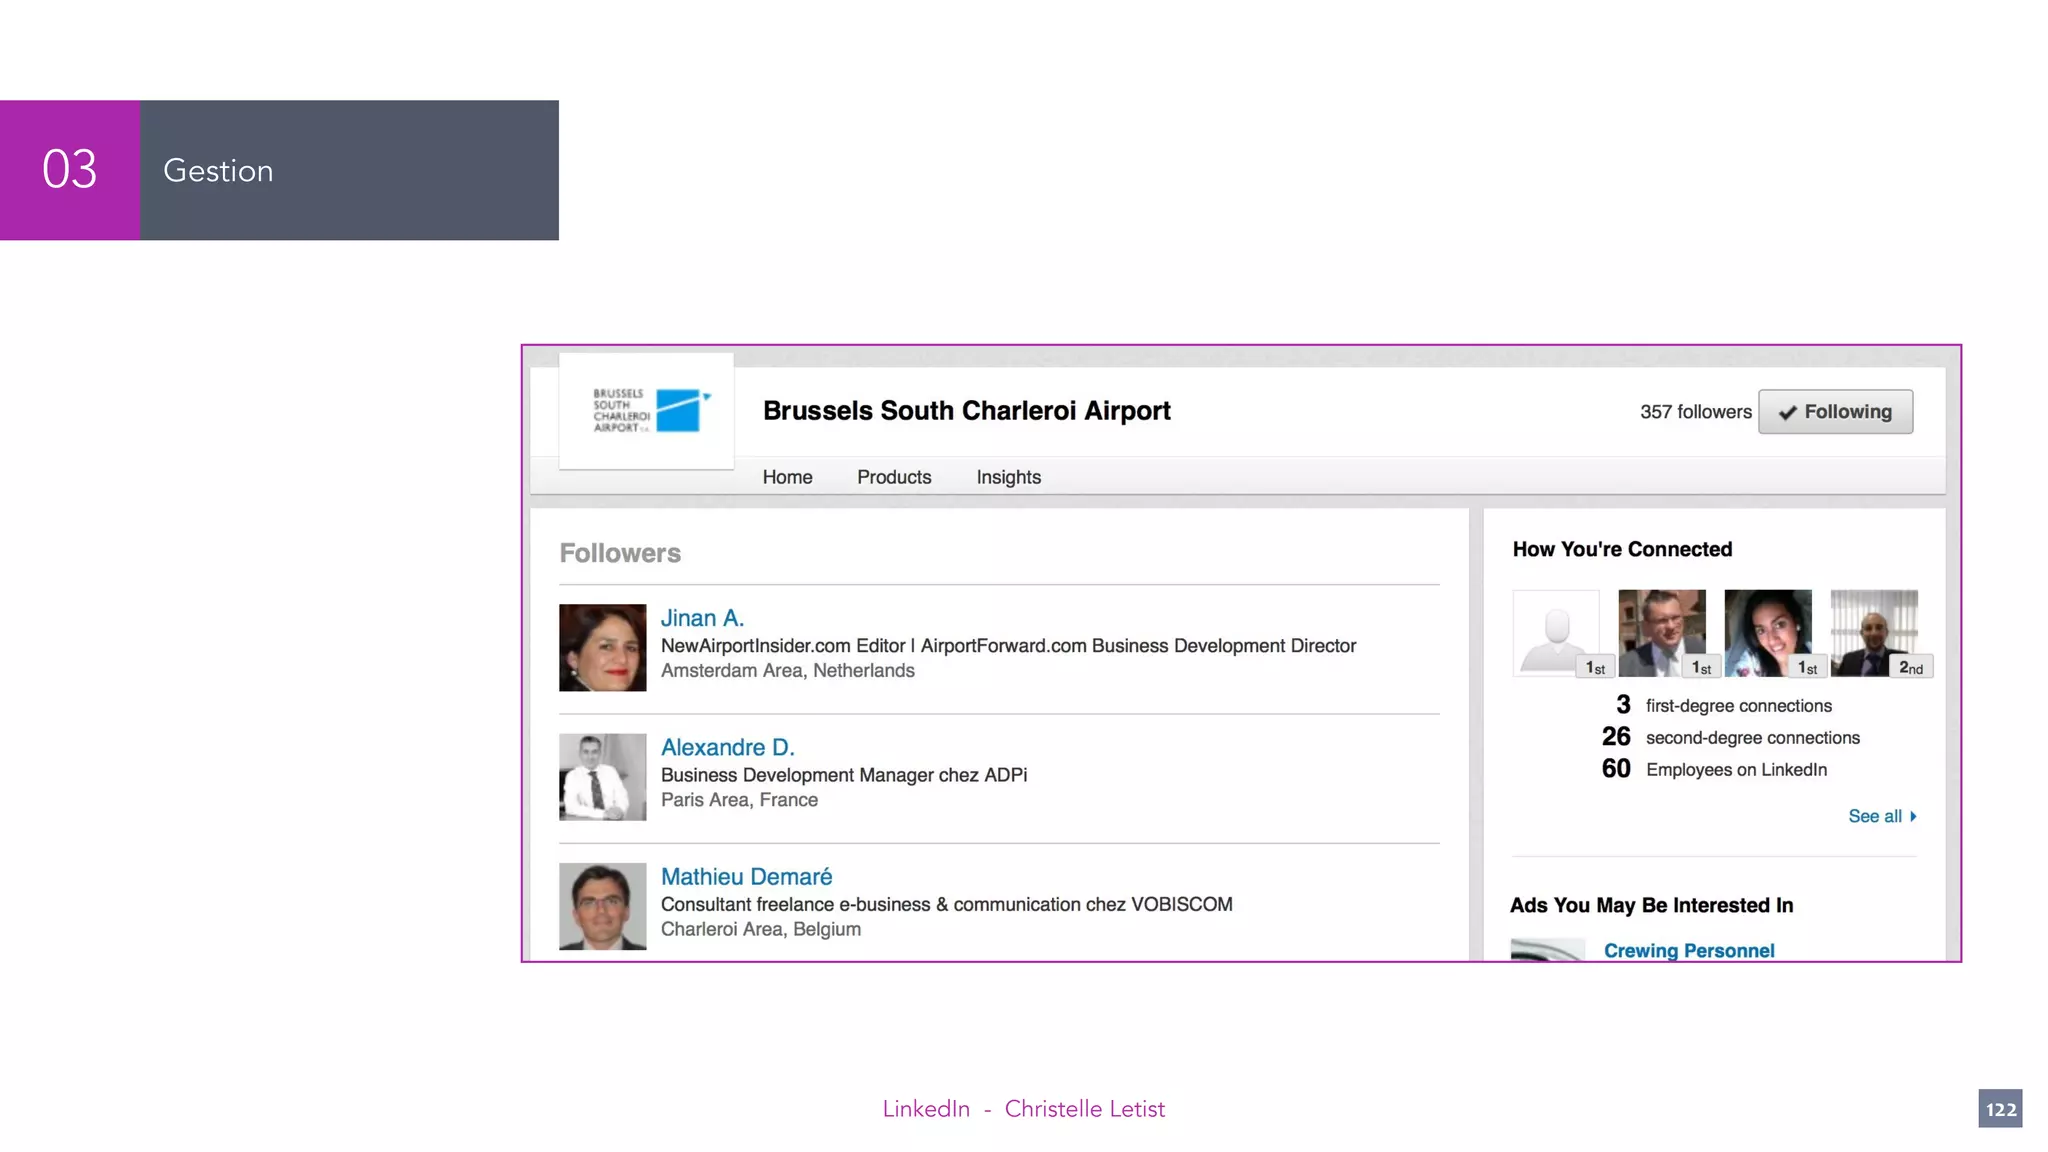Click the 03 section number block
The width and height of the screenshot is (2048, 1152).
pos(70,170)
